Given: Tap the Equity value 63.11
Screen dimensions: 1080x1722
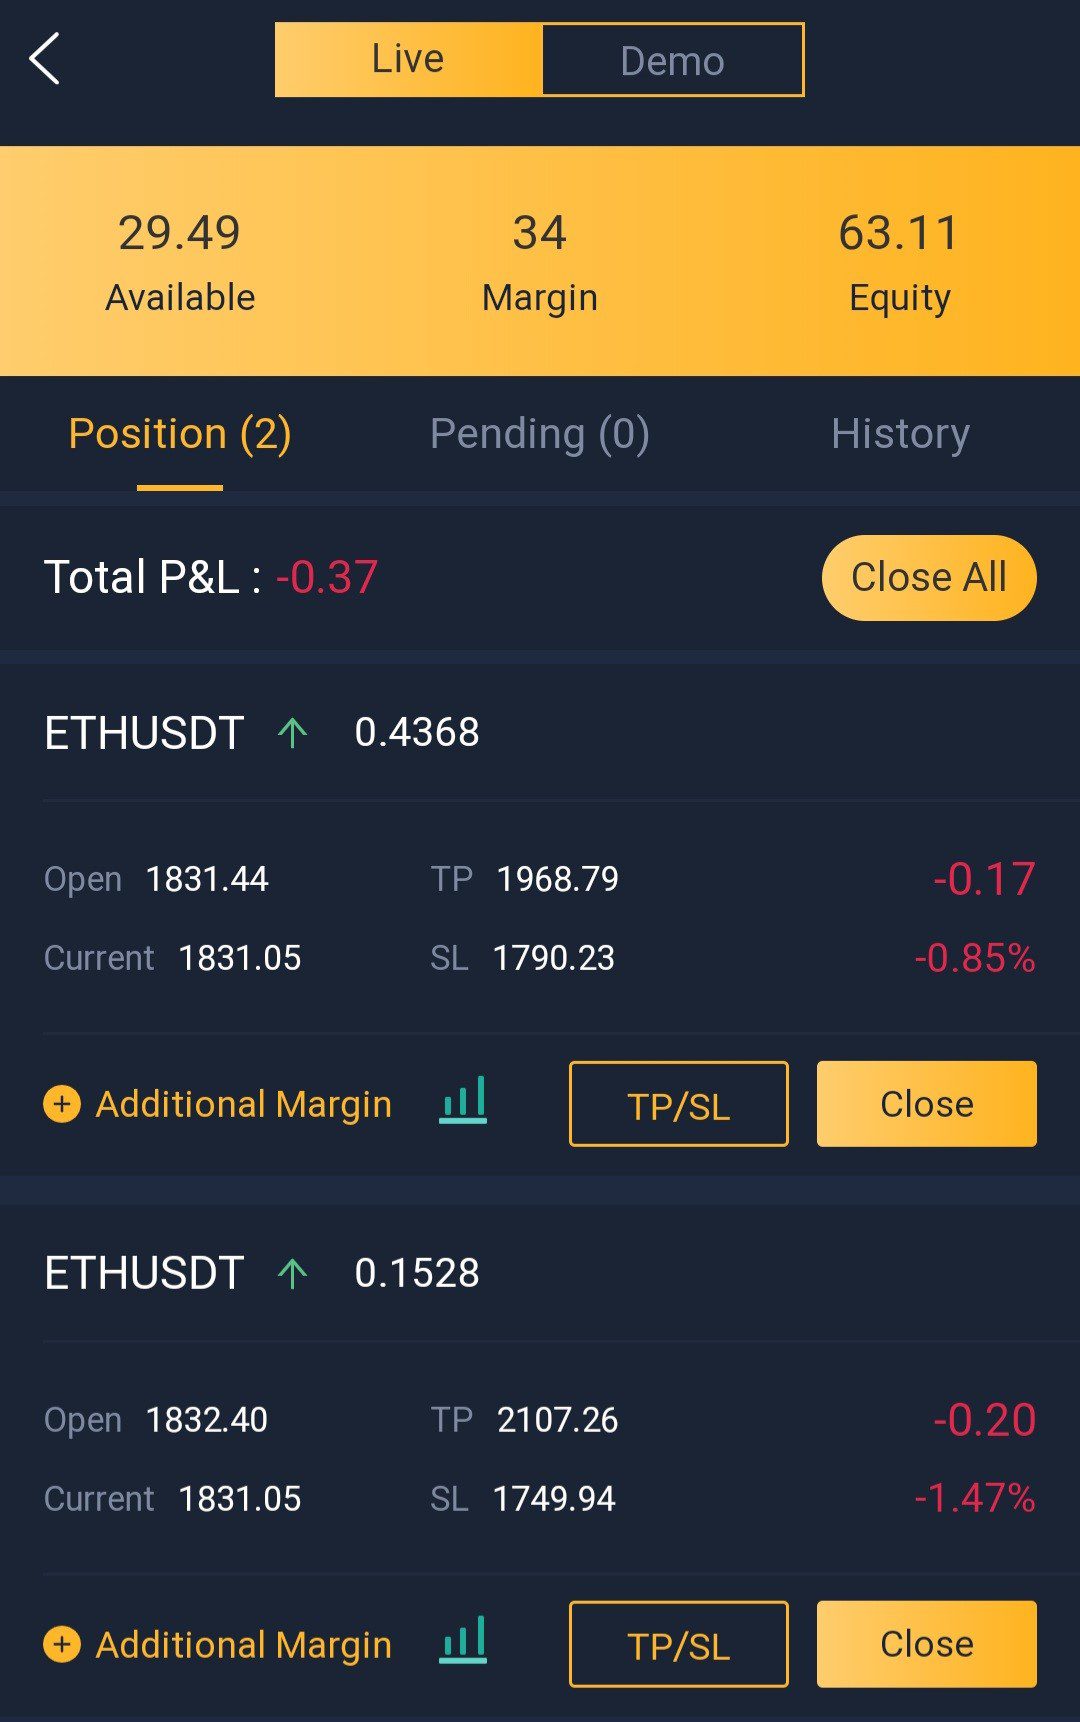Looking at the screenshot, I should tap(899, 233).
